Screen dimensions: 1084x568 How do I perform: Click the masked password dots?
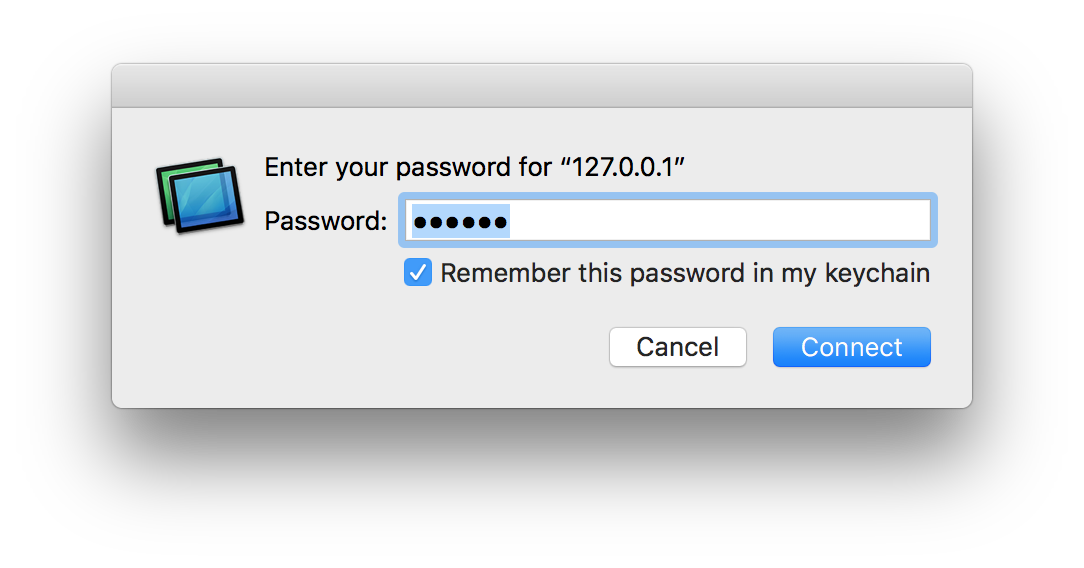point(460,221)
